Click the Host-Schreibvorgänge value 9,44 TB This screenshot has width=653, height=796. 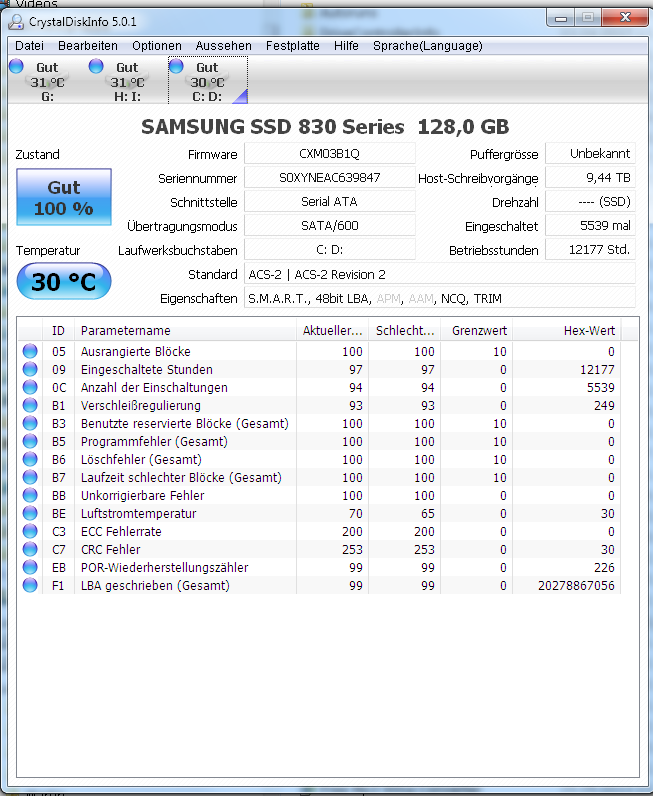591,178
